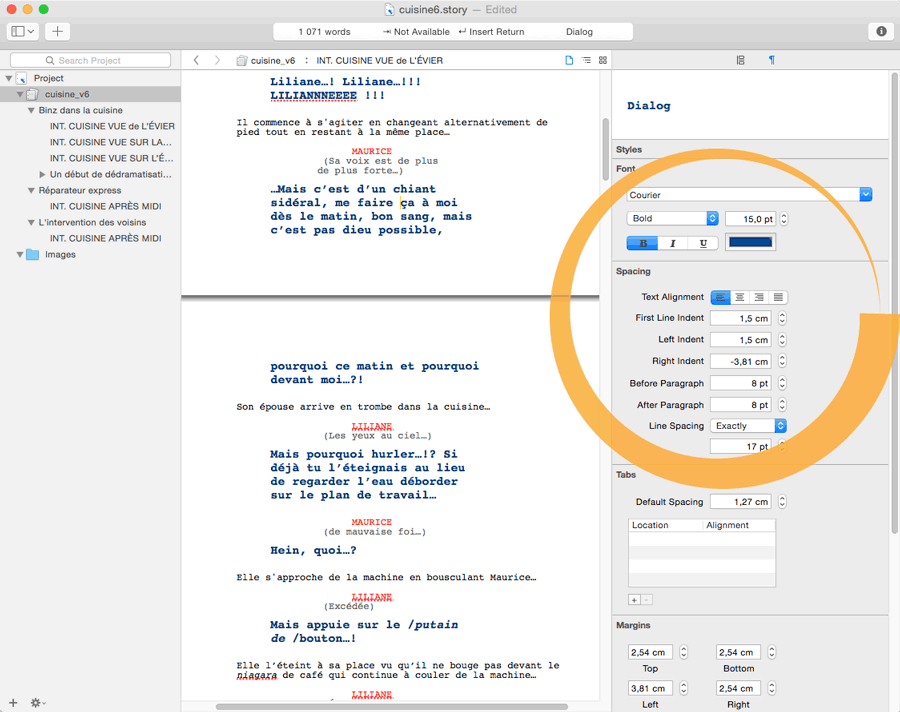Click Right Indent value field

click(740, 361)
